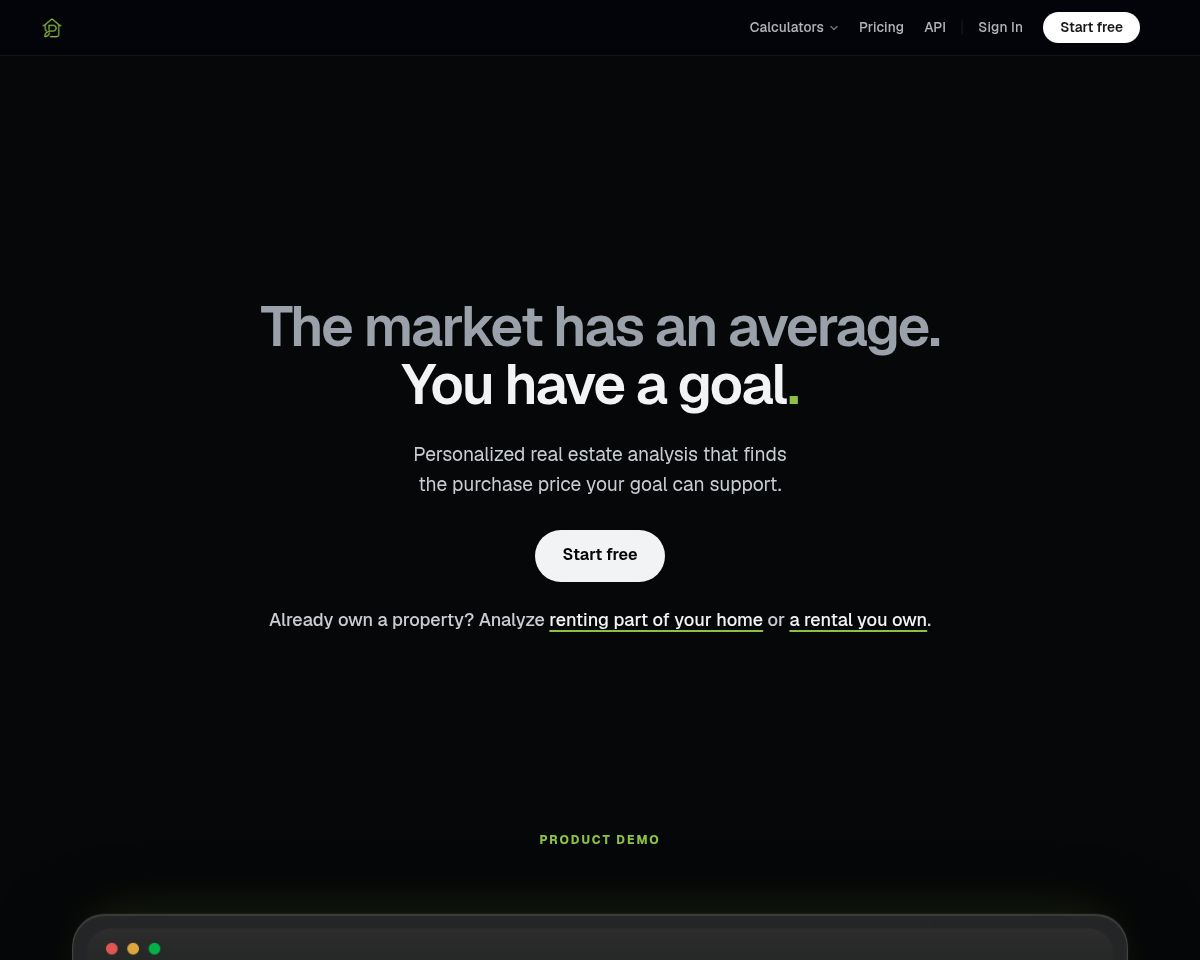This screenshot has height=960, width=1200.
Task: Click the headline You have a goal.
Action: [x=600, y=385]
